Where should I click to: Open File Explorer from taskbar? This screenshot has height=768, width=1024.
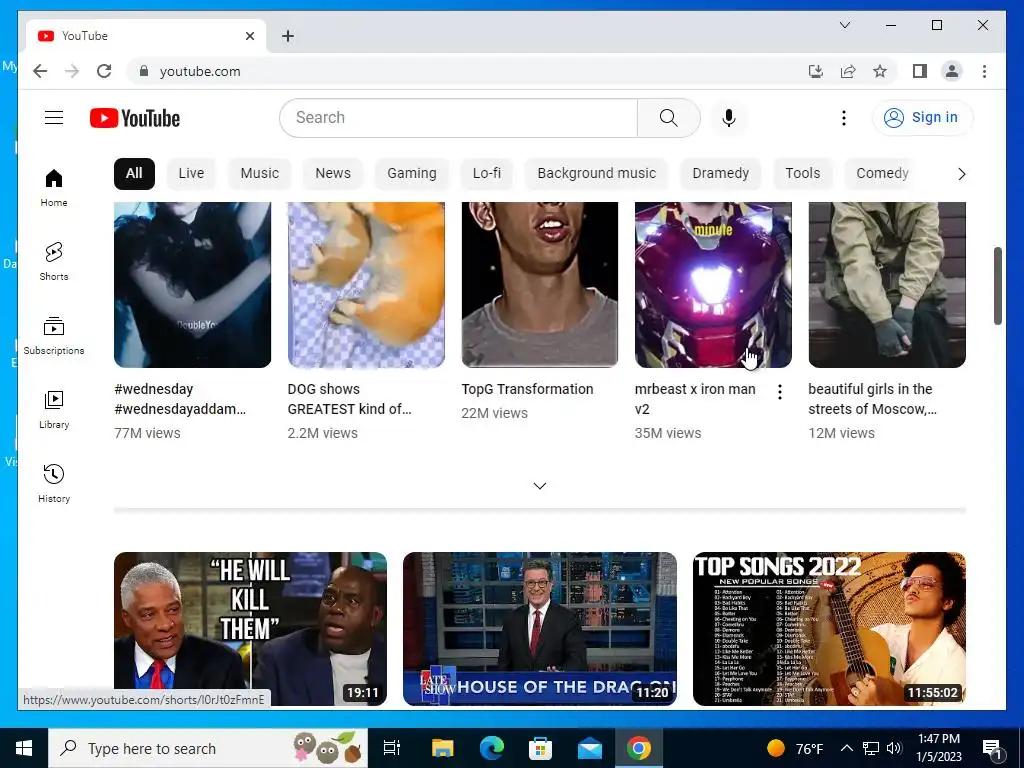(442, 748)
